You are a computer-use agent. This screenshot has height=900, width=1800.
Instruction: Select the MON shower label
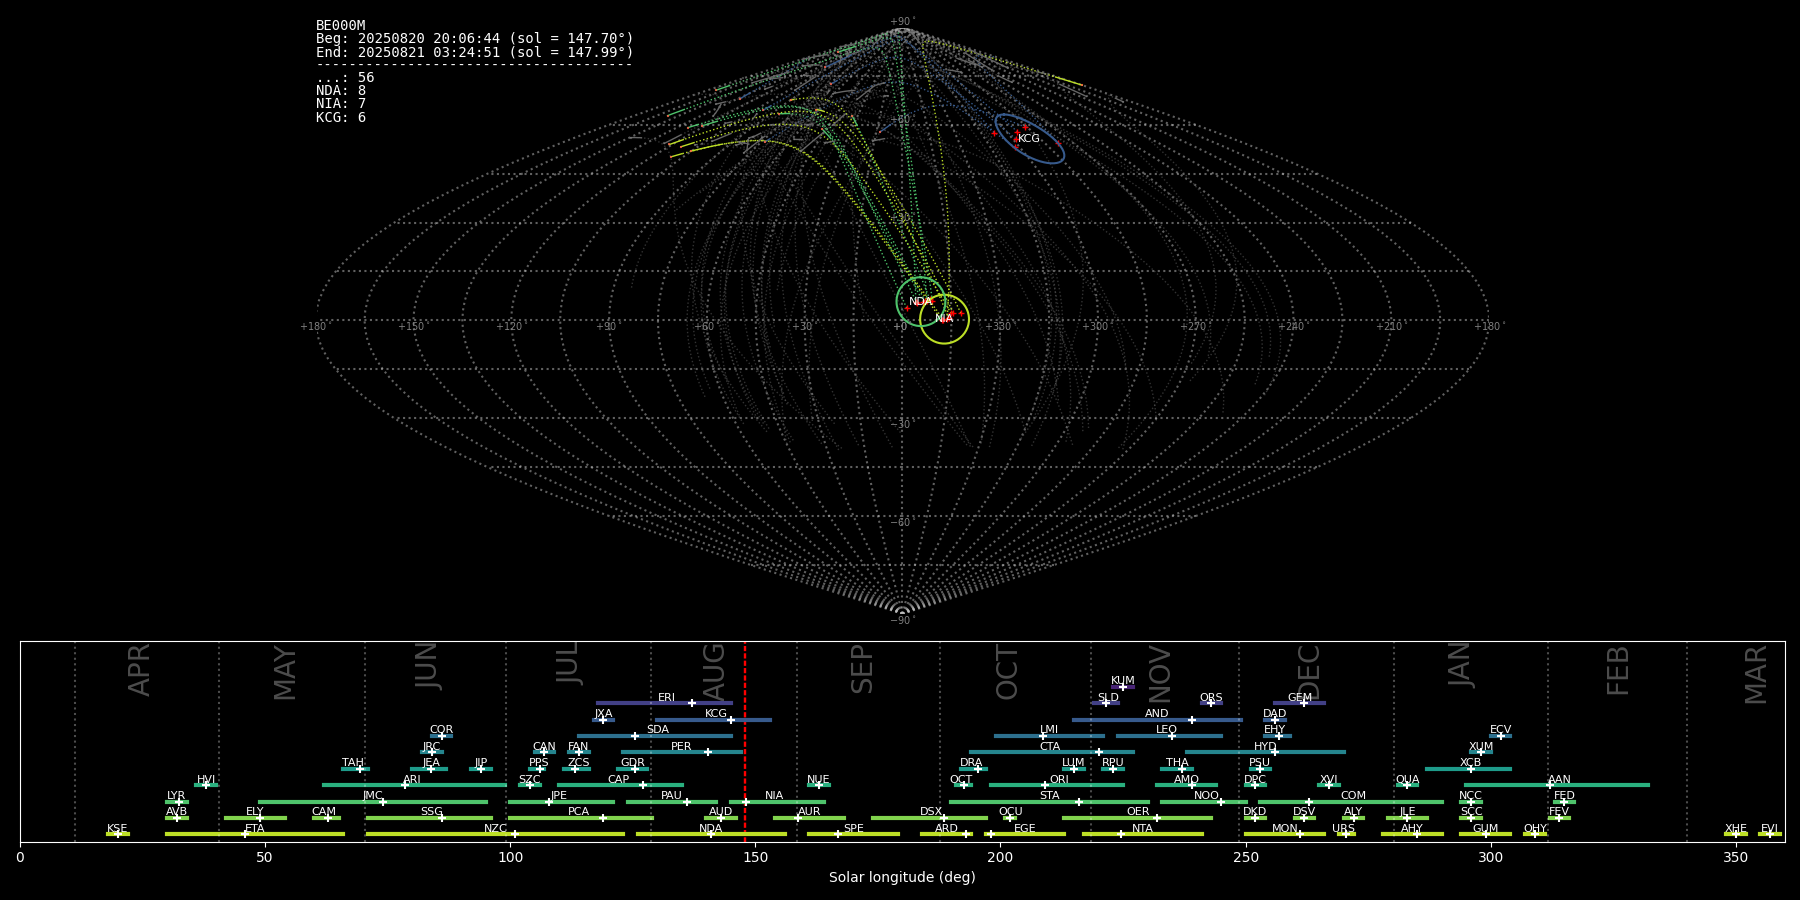1285,829
